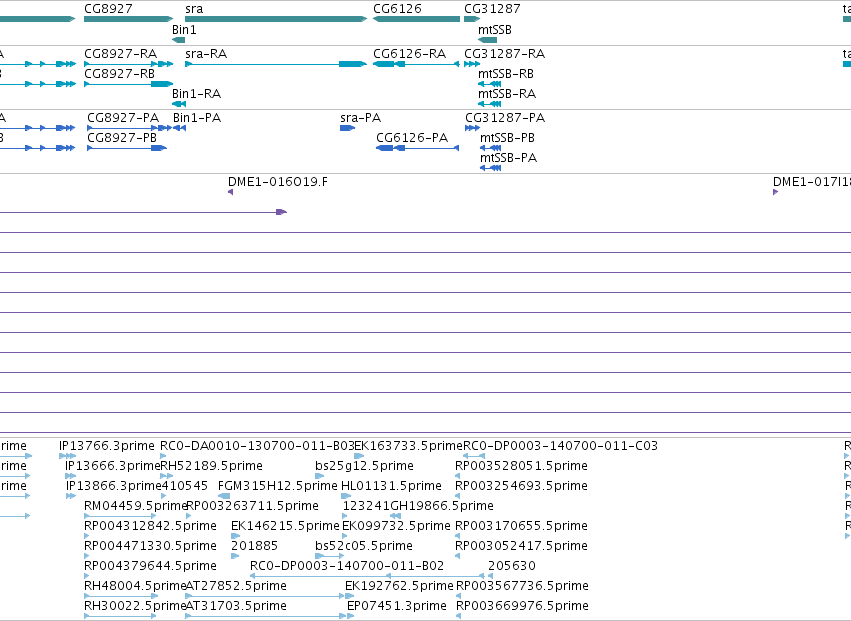The height and width of the screenshot is (621, 851).
Task: Click mtSSB-PB protein feature
Action: pyautogui.click(x=491, y=148)
